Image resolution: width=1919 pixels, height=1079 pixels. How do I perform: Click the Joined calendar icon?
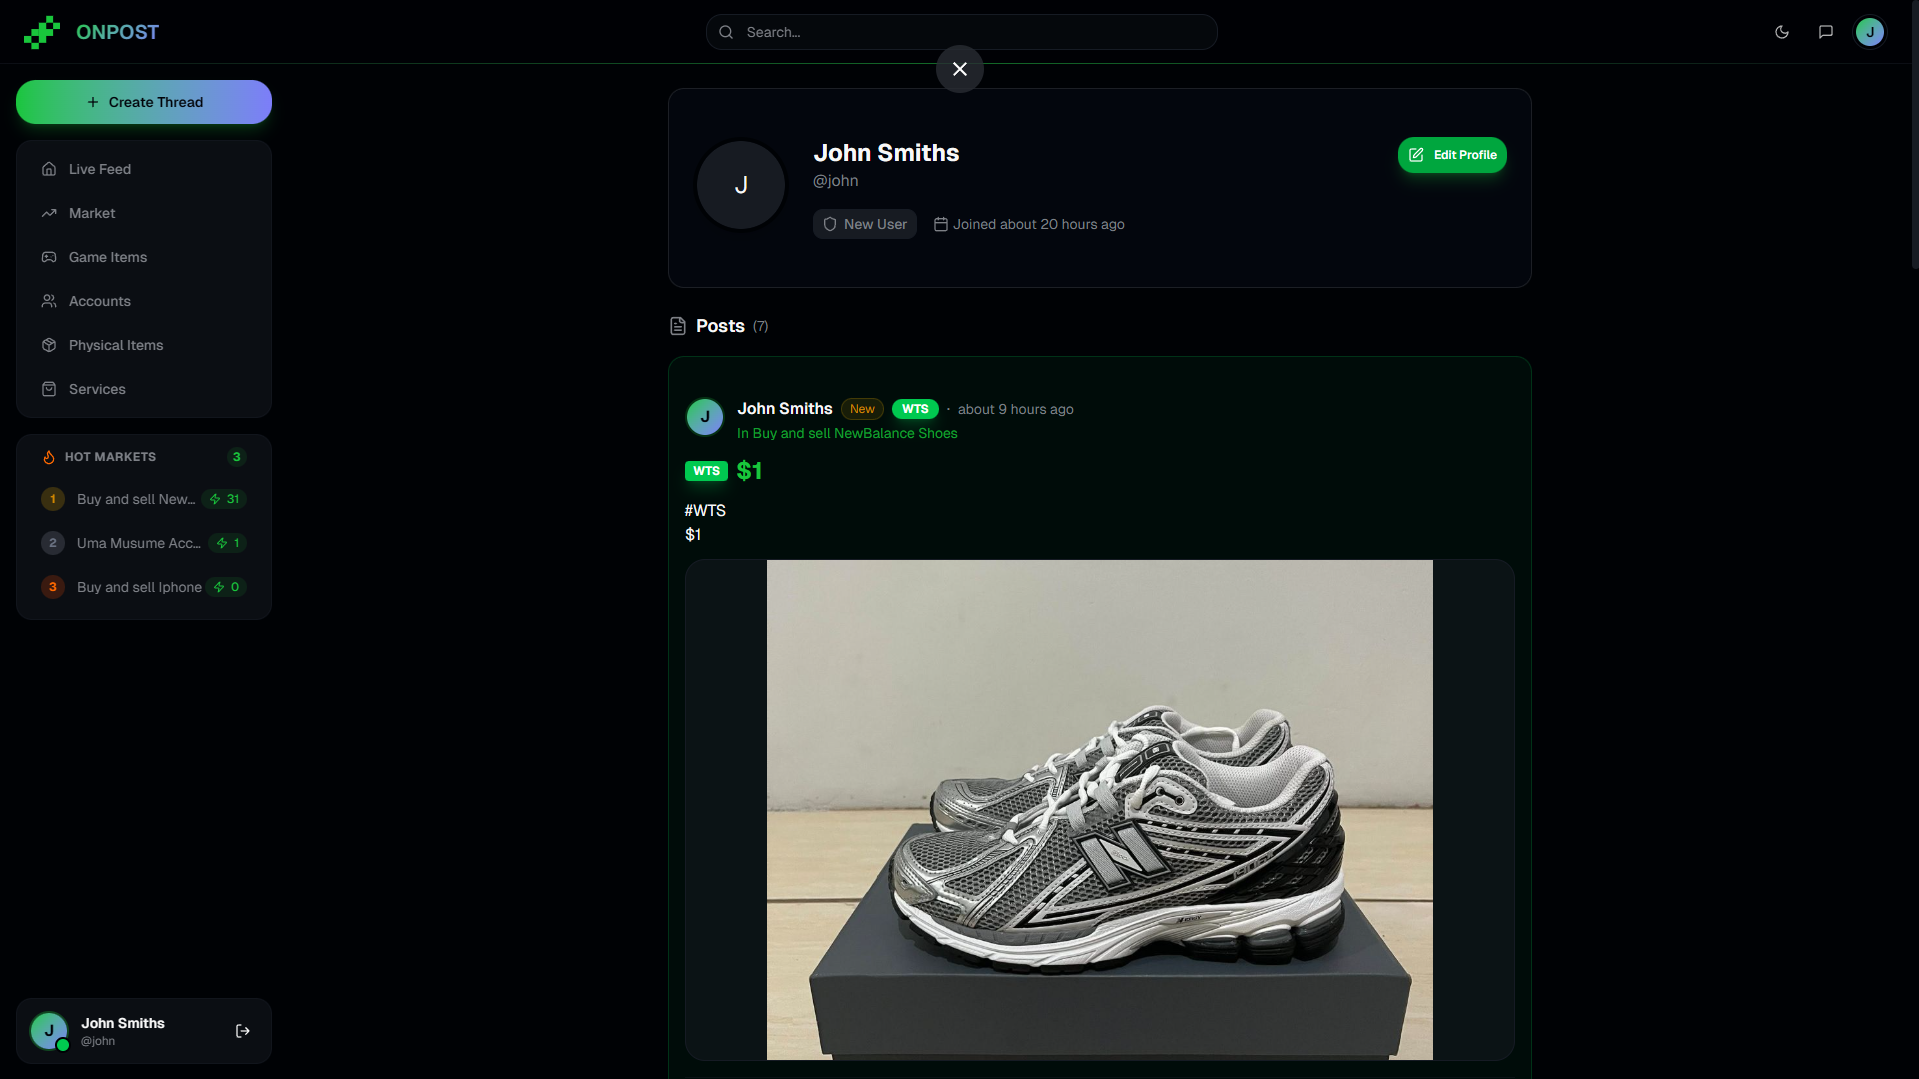[x=941, y=224]
